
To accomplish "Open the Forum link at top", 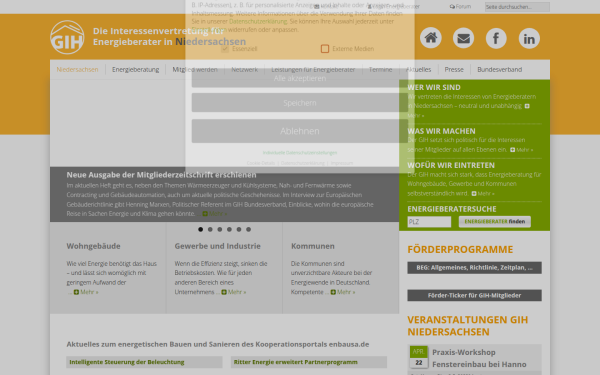I will click(x=460, y=7).
